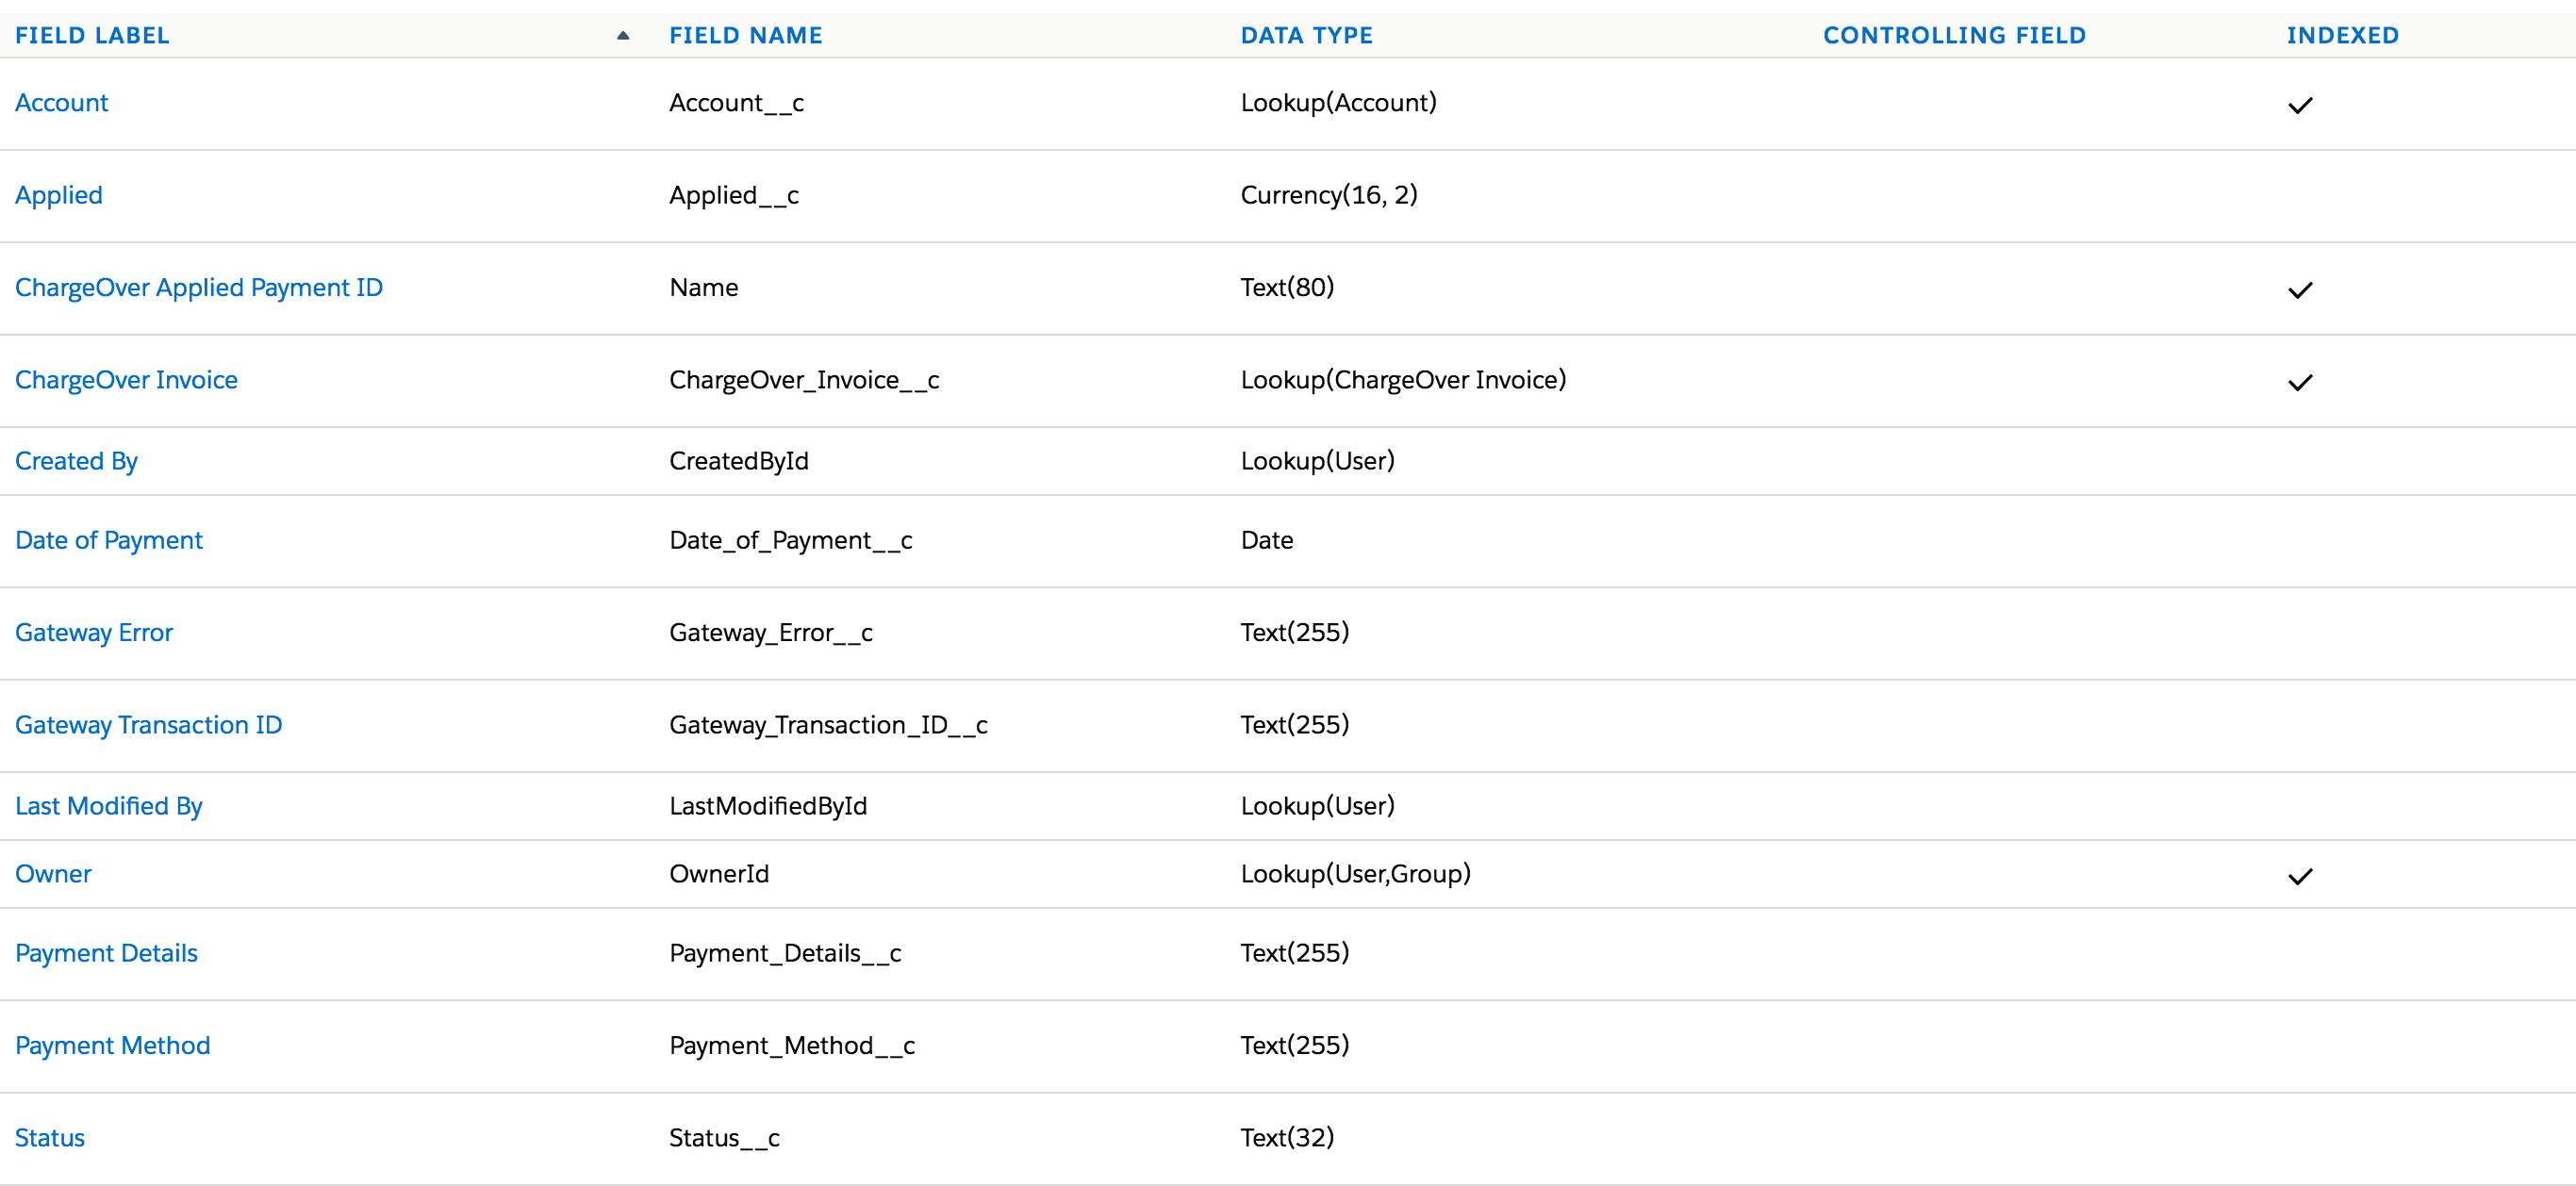Screen dimensions: 2576x1186
Task: Open the Payment Method field link
Action: point(113,1046)
